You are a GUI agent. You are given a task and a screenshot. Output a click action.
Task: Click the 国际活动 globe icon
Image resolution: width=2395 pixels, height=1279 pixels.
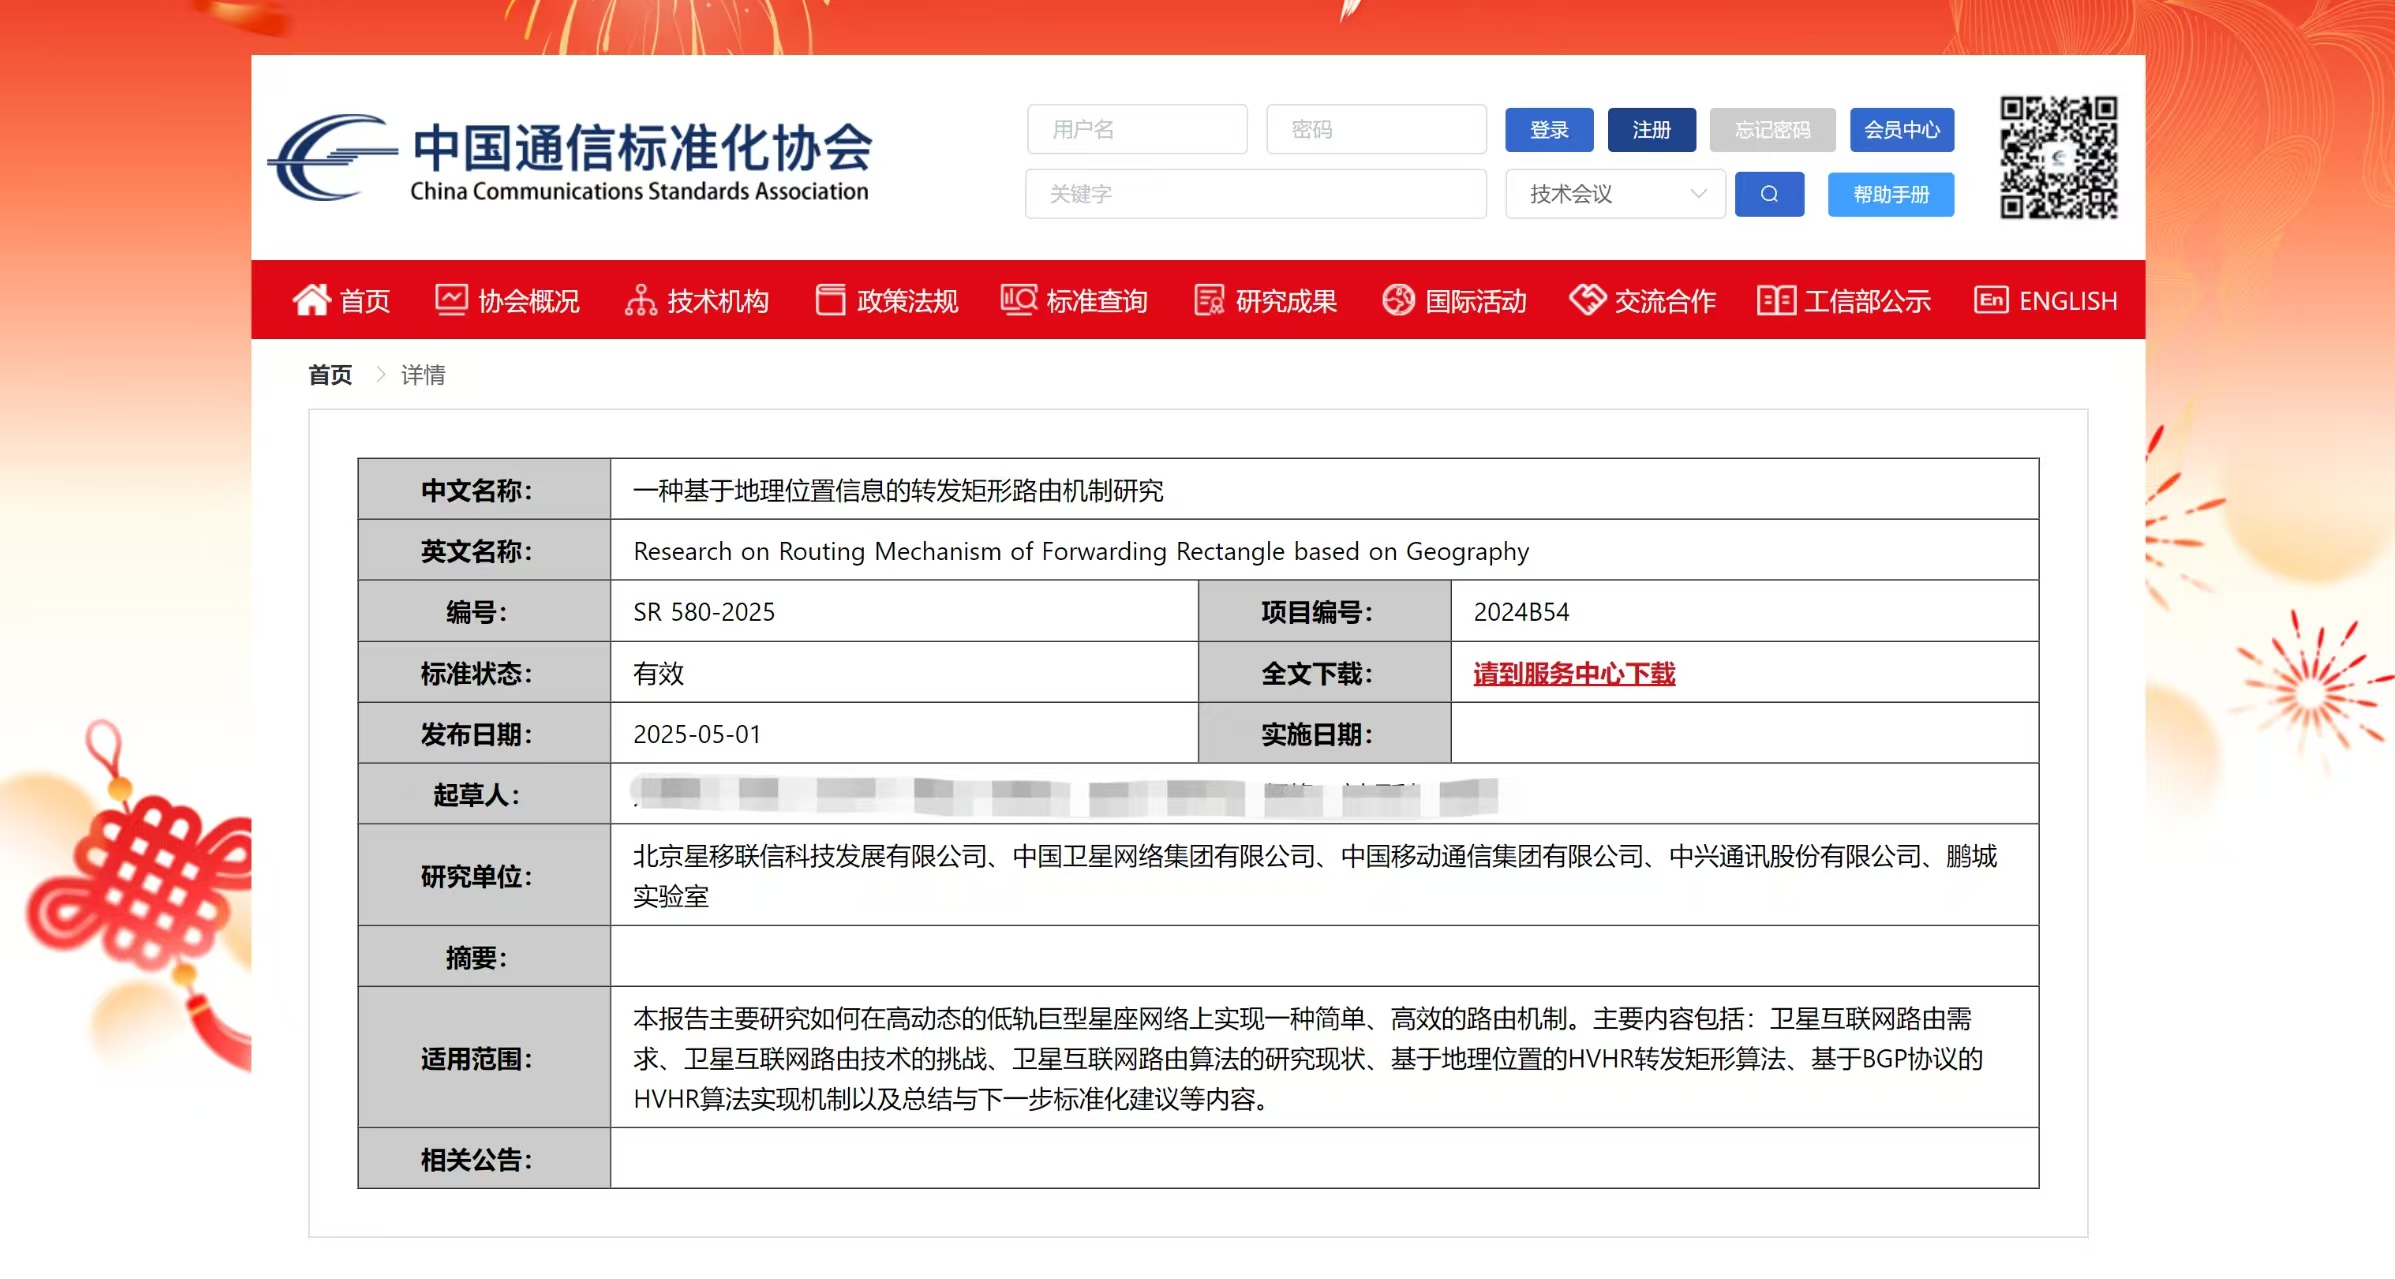coord(1397,300)
